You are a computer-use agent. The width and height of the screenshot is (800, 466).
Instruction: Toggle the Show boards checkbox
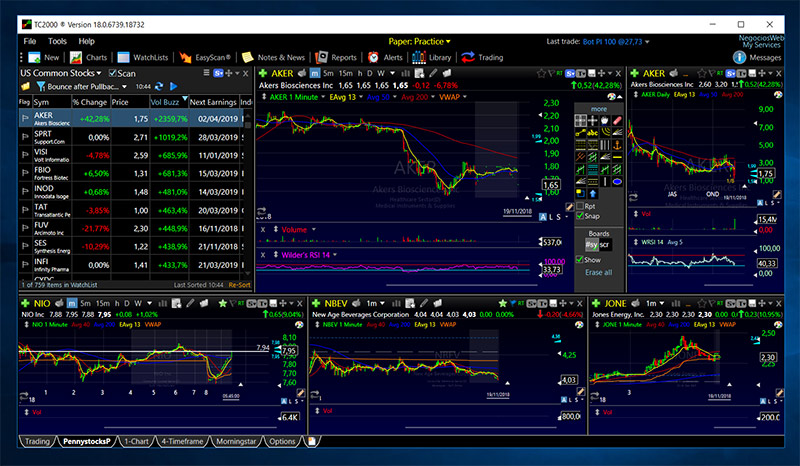(x=580, y=259)
